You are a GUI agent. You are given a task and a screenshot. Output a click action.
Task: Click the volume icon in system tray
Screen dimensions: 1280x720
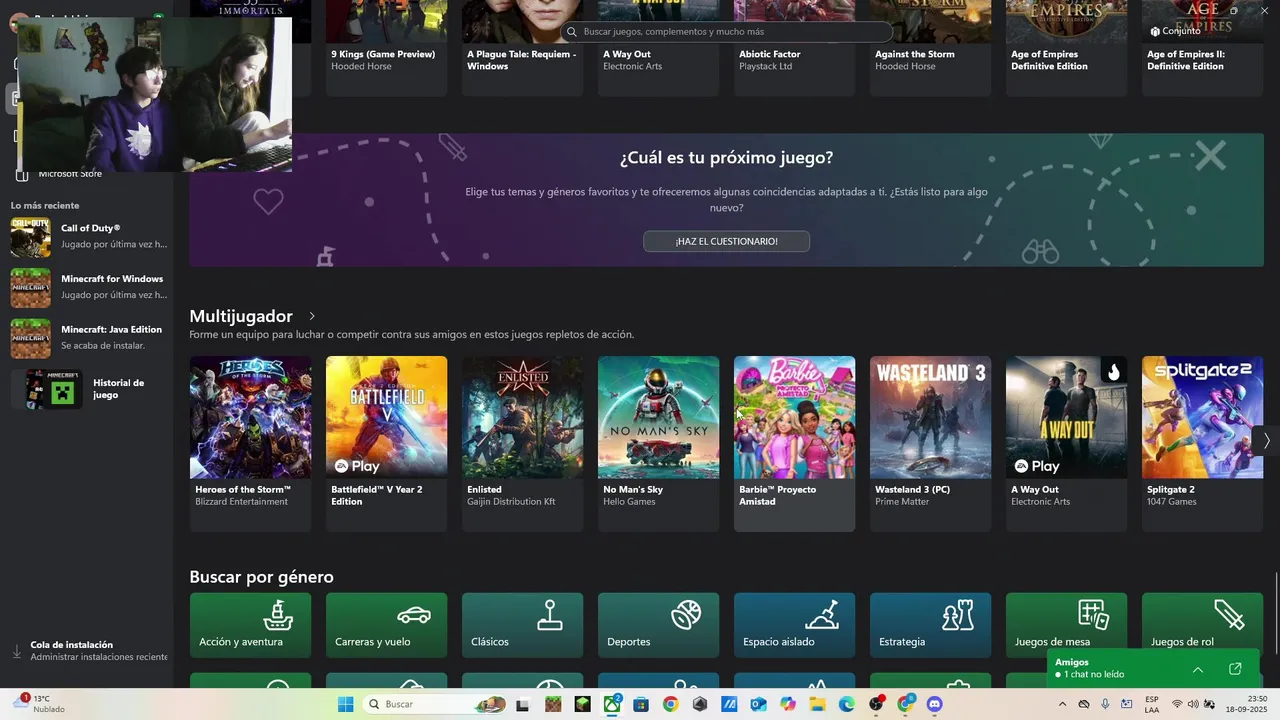(x=1193, y=704)
